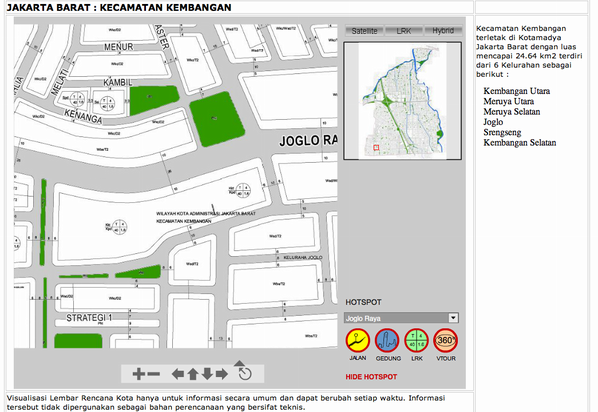Click the KAMBIL street label on map
This screenshot has height=412, width=598.
(117, 82)
